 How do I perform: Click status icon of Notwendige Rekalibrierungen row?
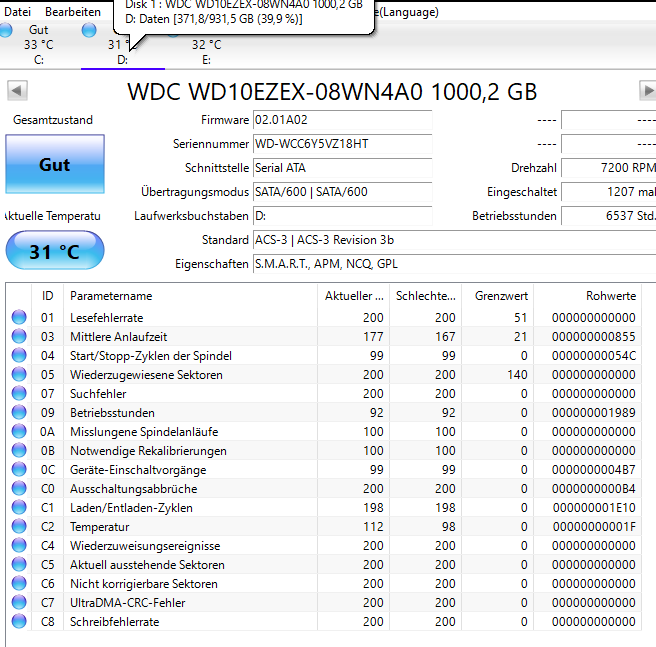point(19,450)
